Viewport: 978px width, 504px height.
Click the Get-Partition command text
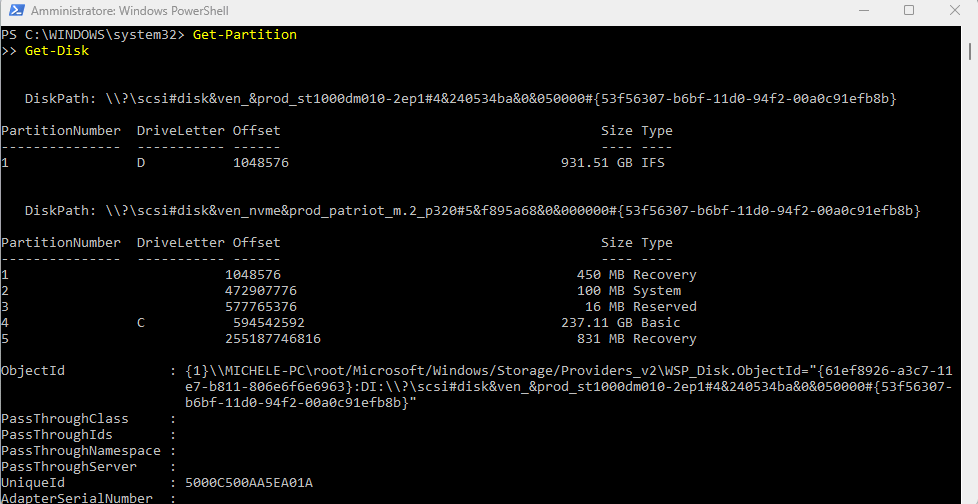pyautogui.click(x=244, y=35)
